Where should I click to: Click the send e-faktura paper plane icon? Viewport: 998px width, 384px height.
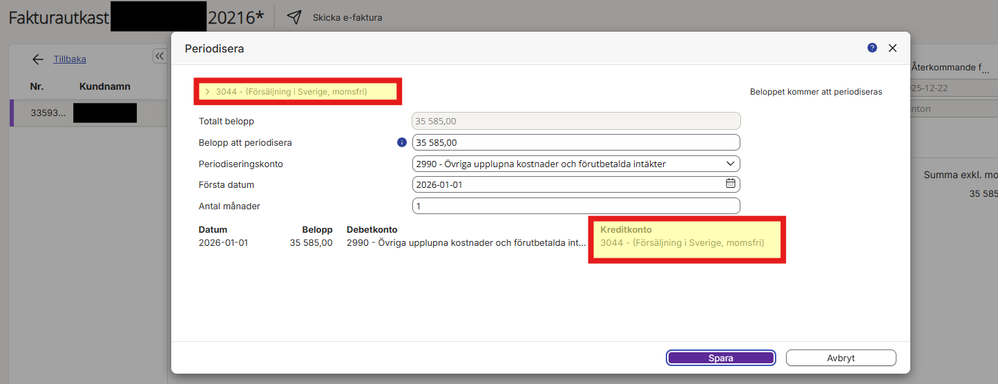pyautogui.click(x=293, y=17)
